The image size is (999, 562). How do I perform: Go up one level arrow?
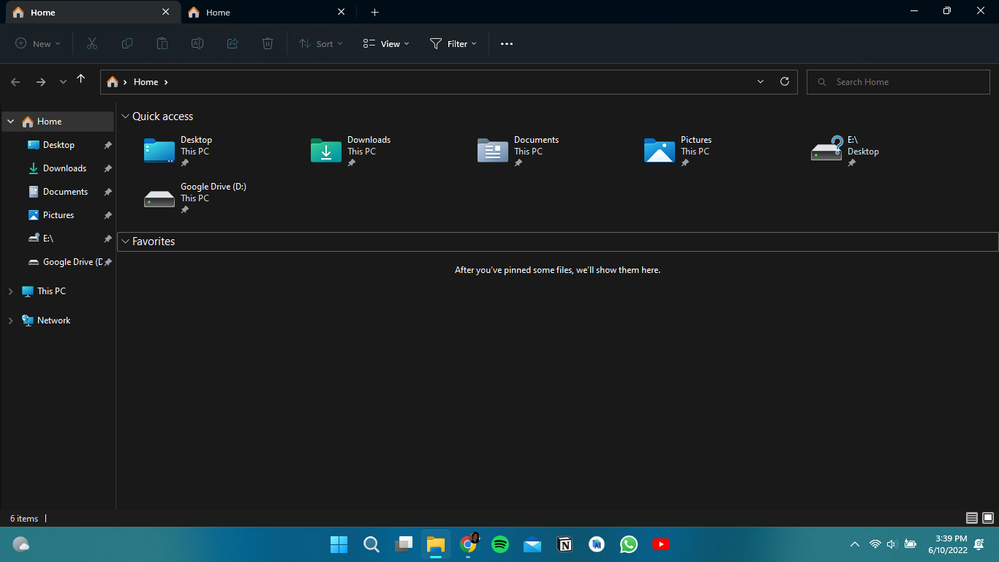[x=81, y=80]
